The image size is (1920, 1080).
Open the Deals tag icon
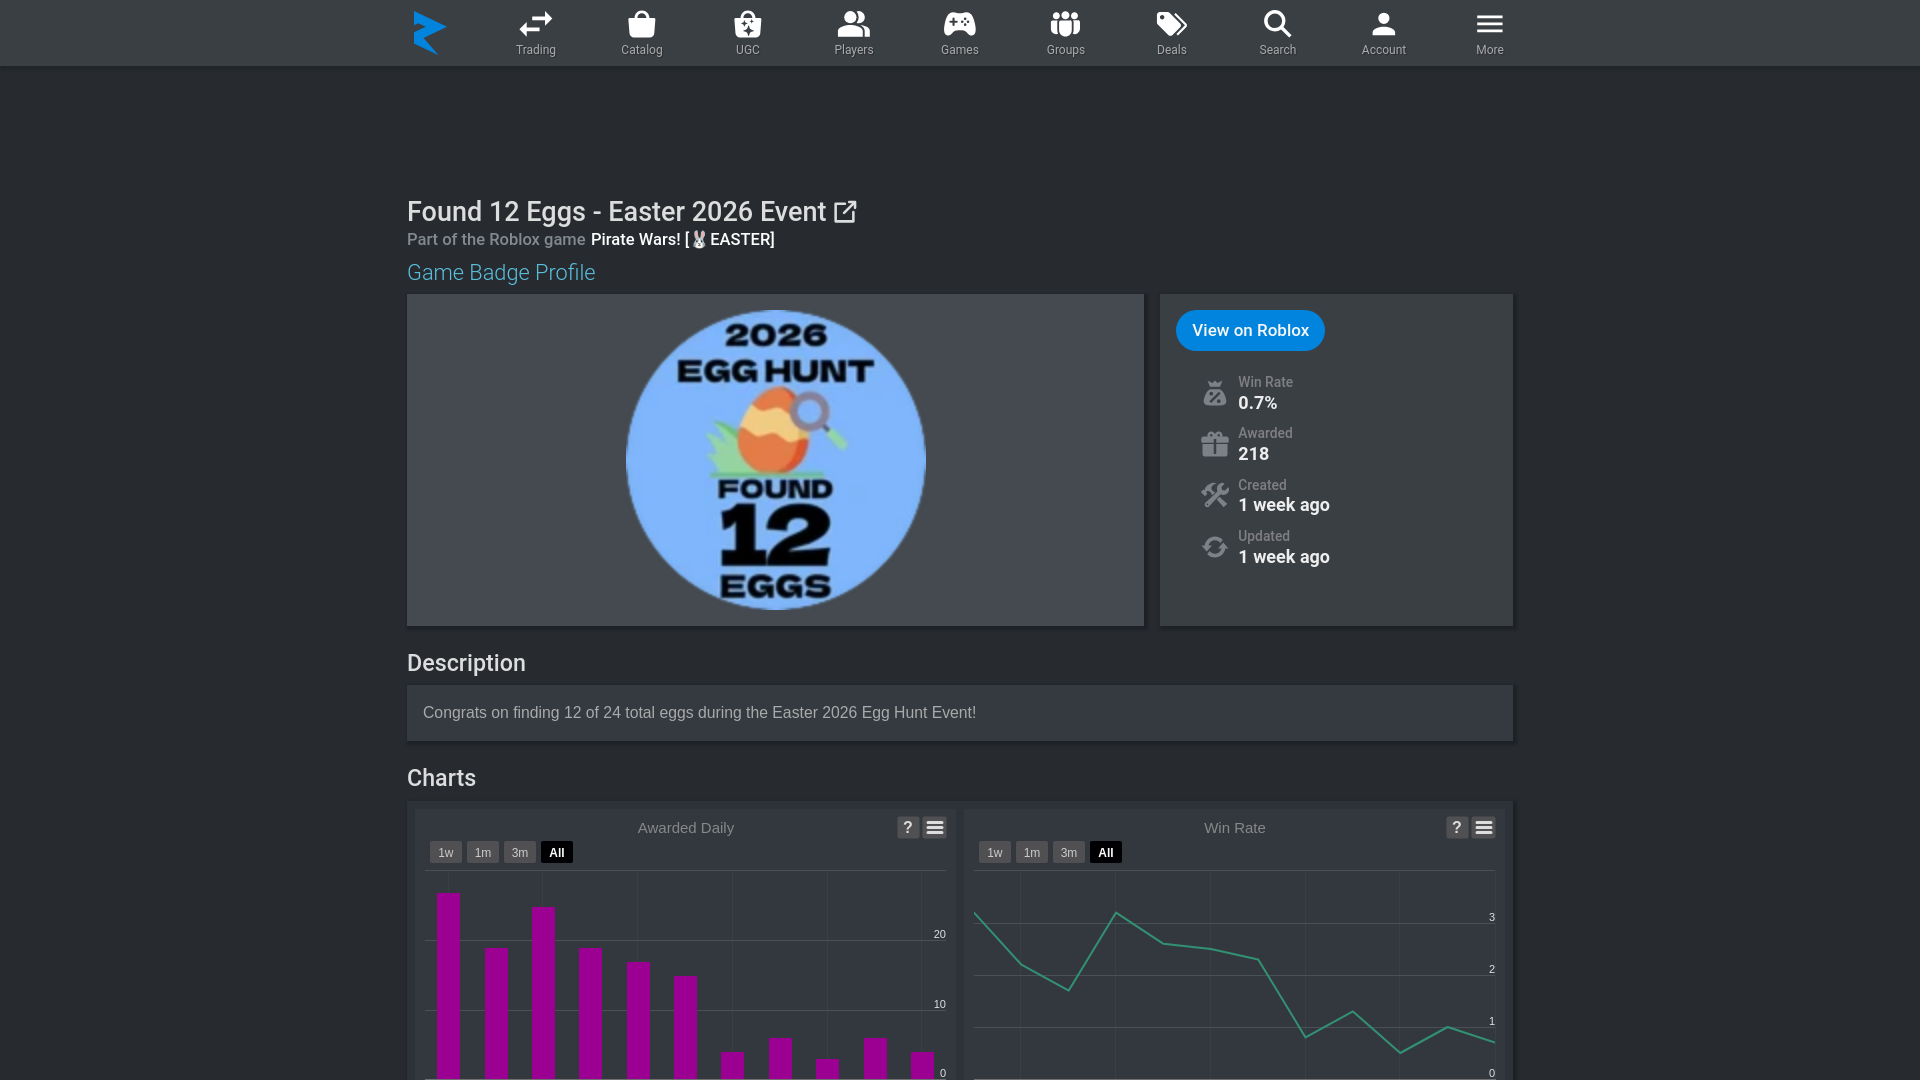(1172, 24)
